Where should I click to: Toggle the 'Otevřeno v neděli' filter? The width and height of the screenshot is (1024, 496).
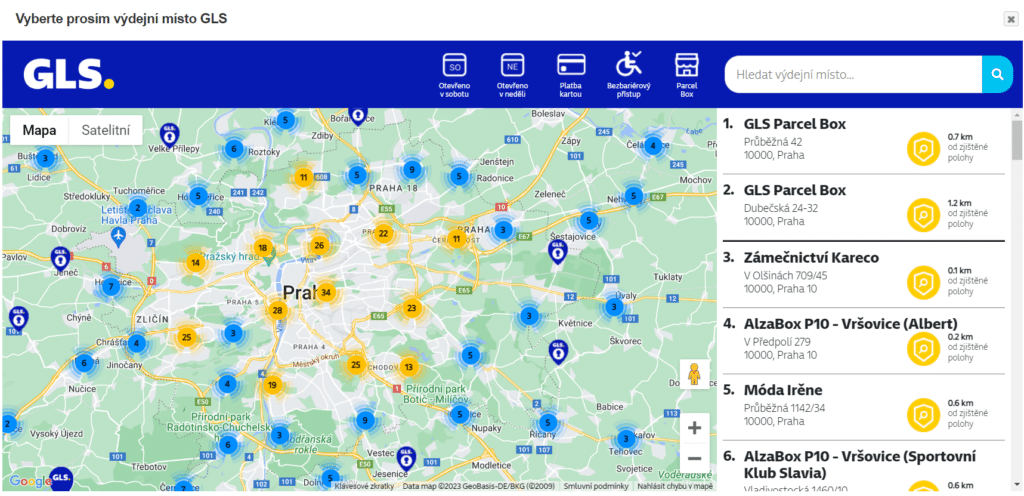(x=513, y=75)
